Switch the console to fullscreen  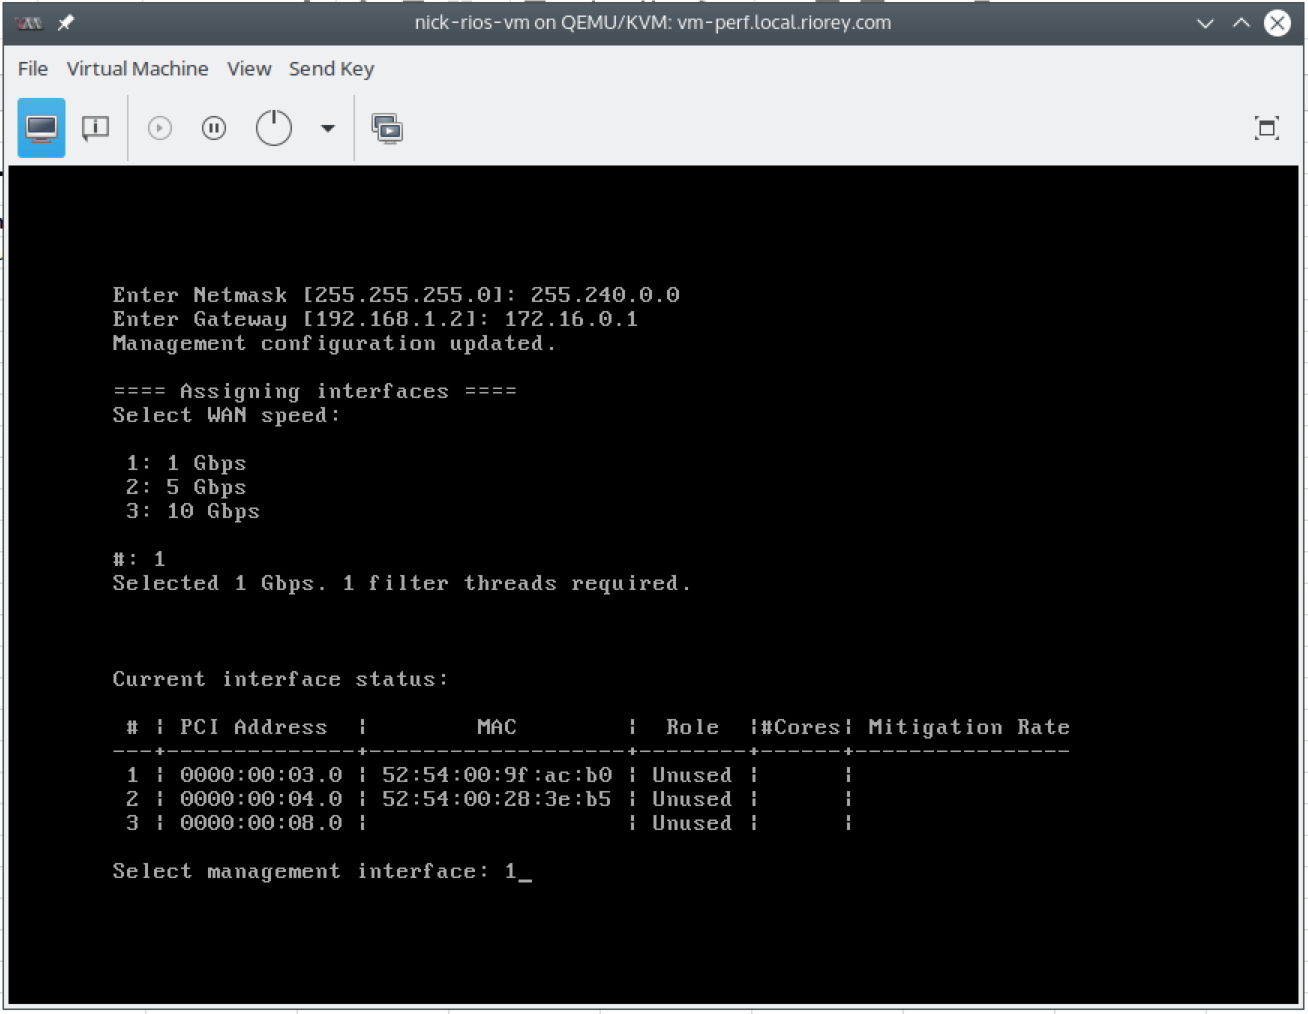click(x=1266, y=128)
